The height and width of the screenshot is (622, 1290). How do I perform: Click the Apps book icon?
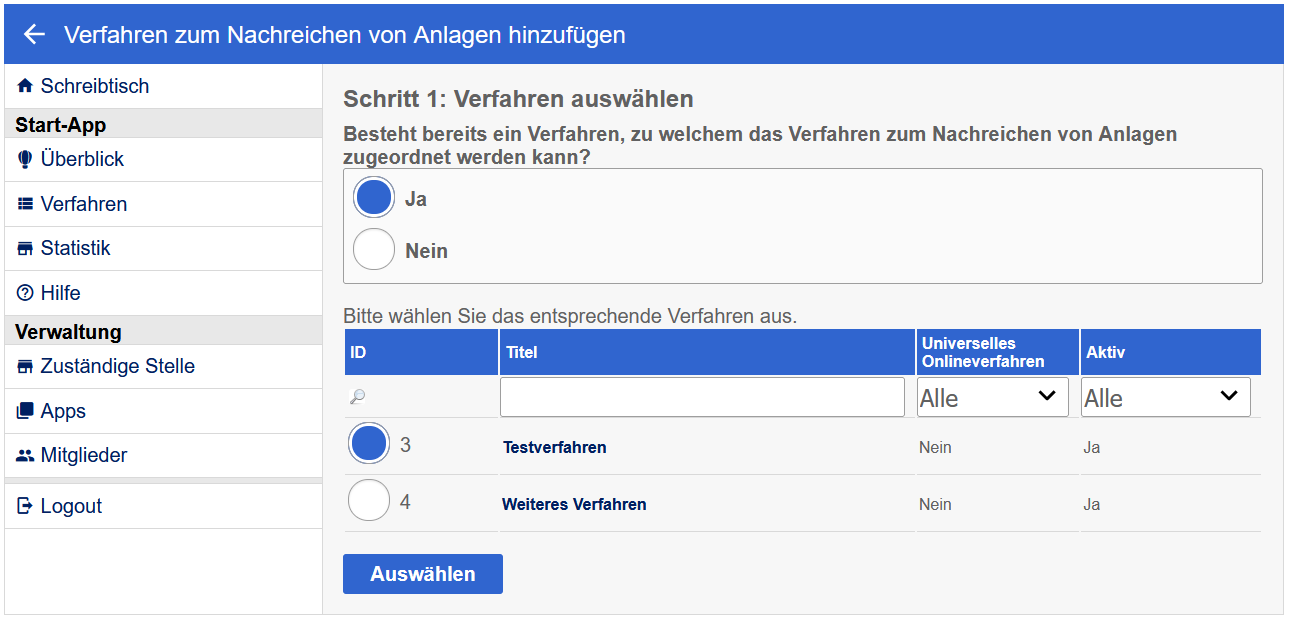click(27, 411)
